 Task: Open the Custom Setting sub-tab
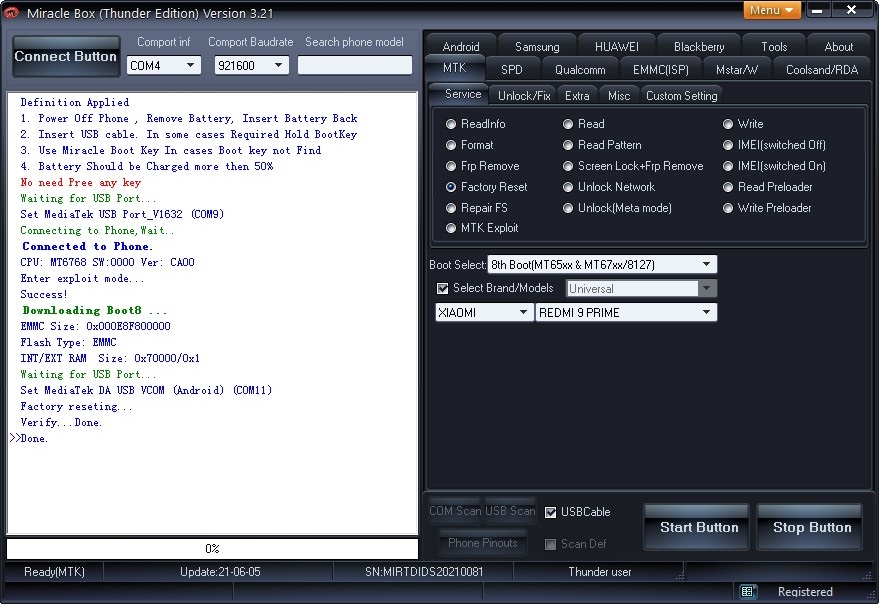(x=681, y=96)
